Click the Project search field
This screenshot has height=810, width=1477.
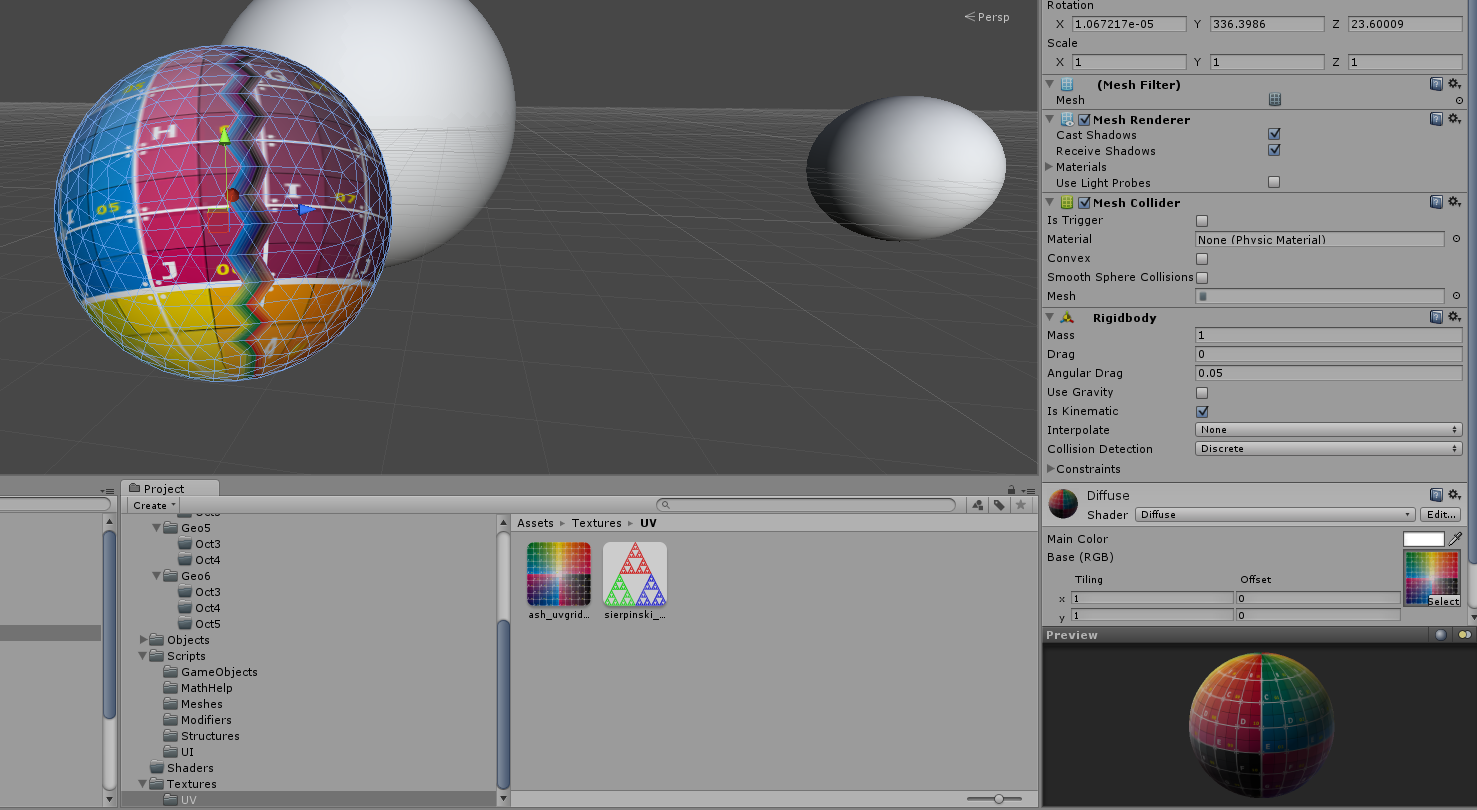808,505
